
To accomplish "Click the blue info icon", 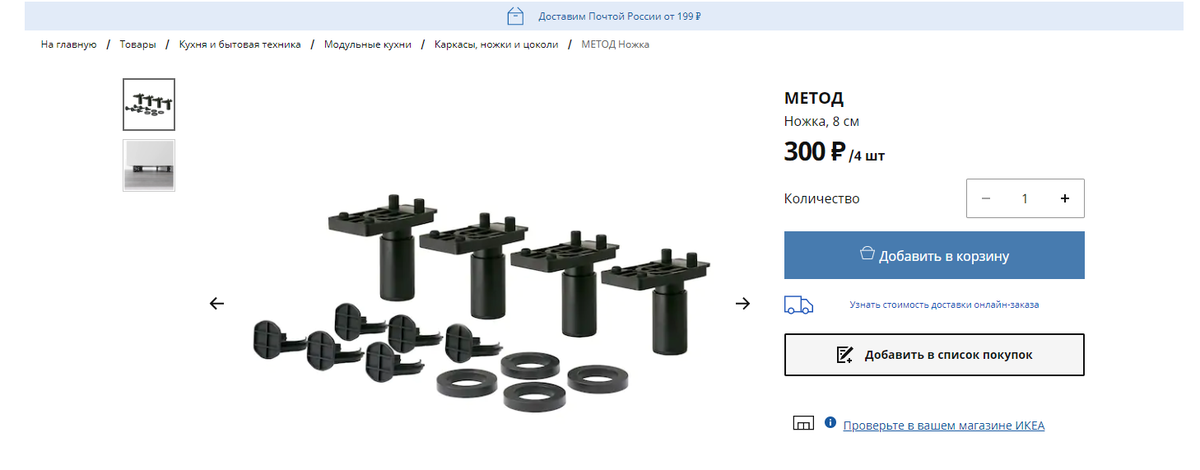I will point(830,423).
